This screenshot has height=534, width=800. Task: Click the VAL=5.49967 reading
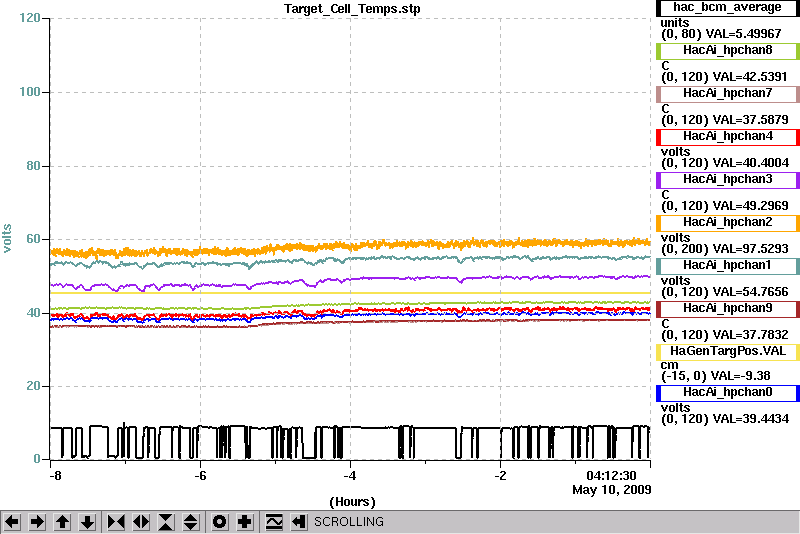tap(743, 34)
